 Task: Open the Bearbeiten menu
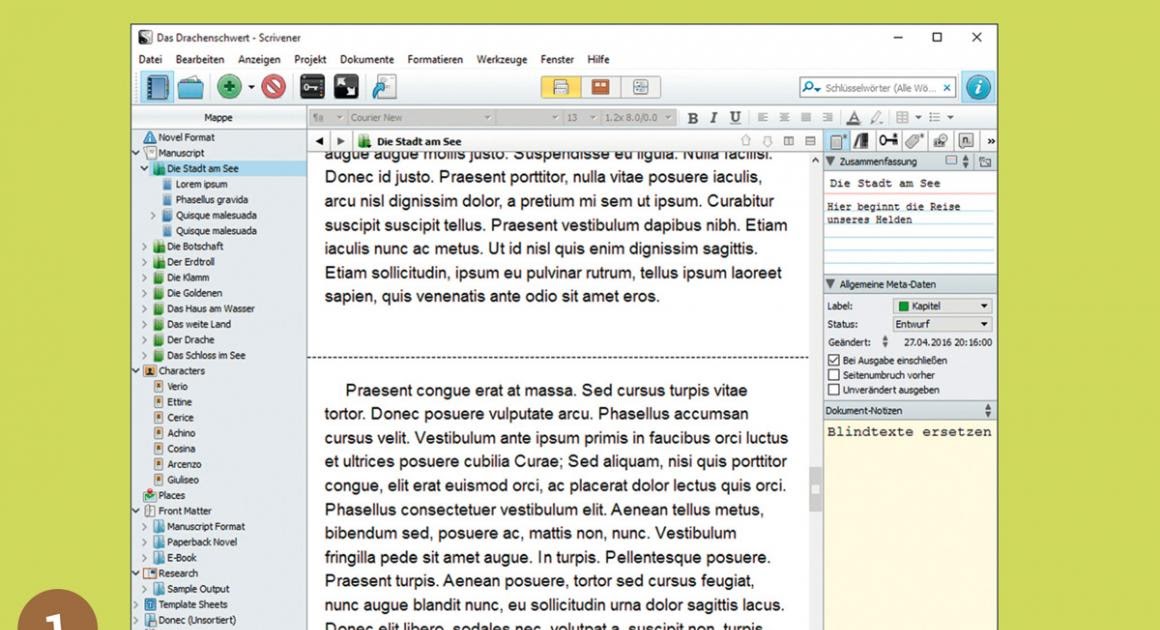(200, 59)
